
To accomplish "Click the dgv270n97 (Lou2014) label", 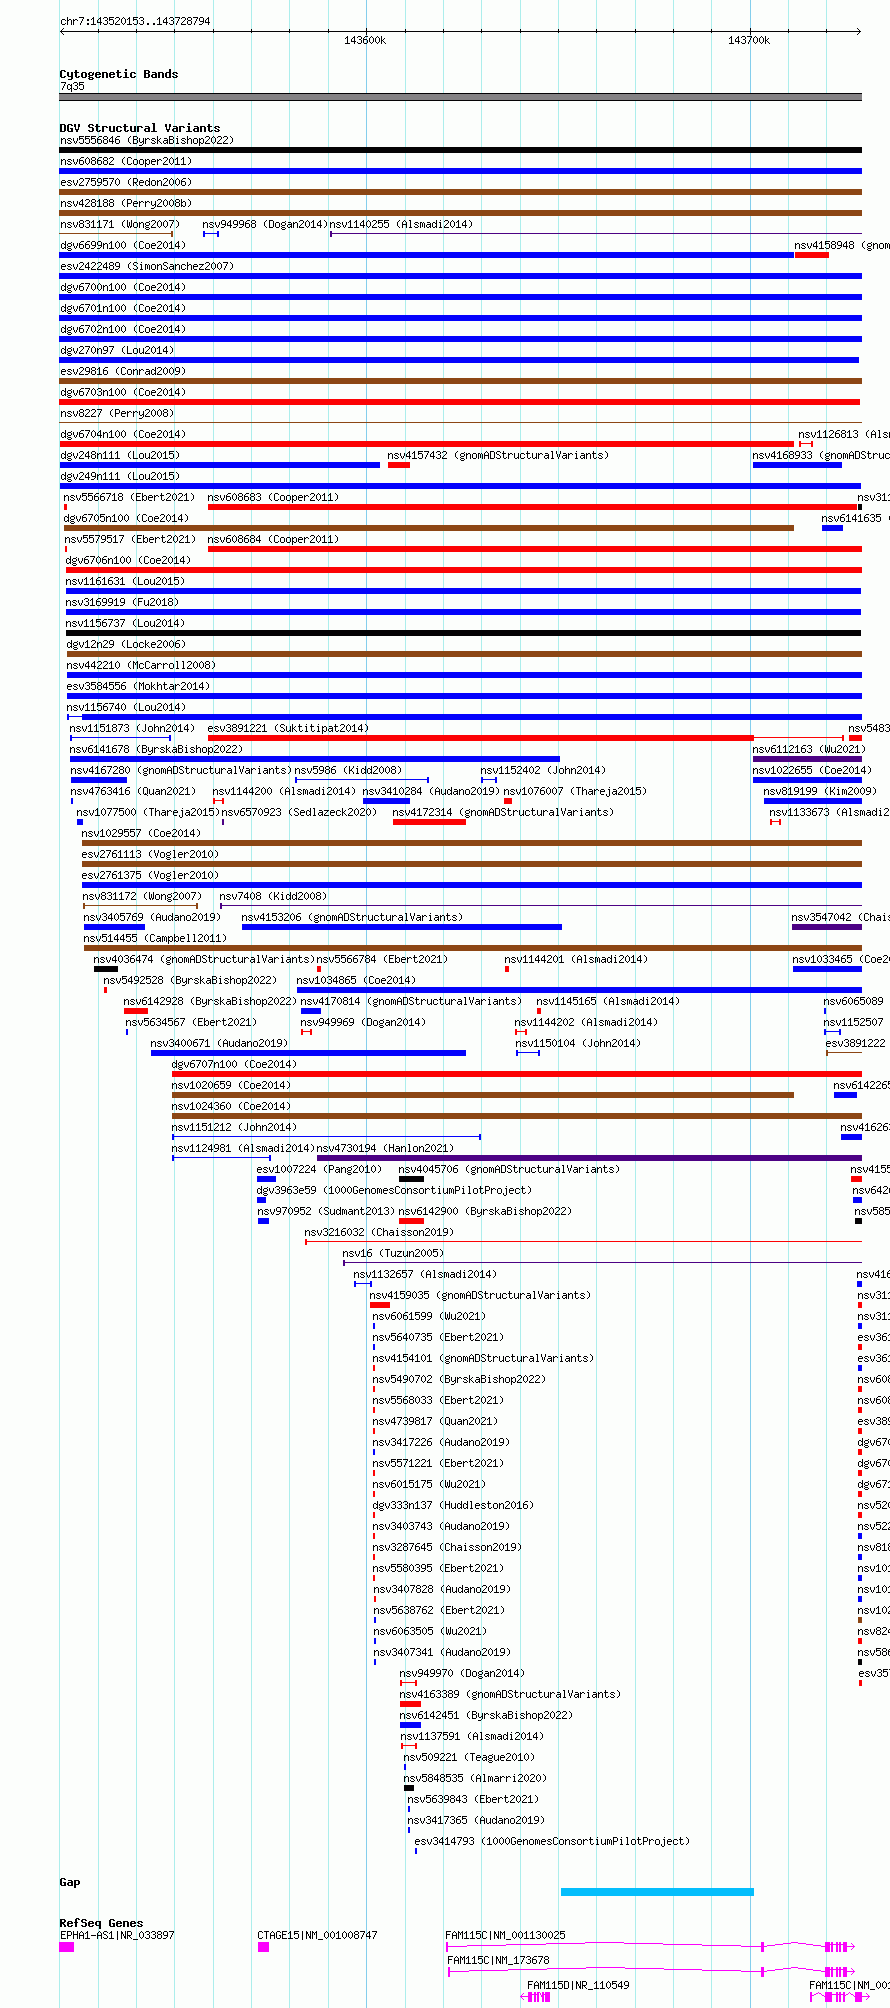I will (x=117, y=350).
